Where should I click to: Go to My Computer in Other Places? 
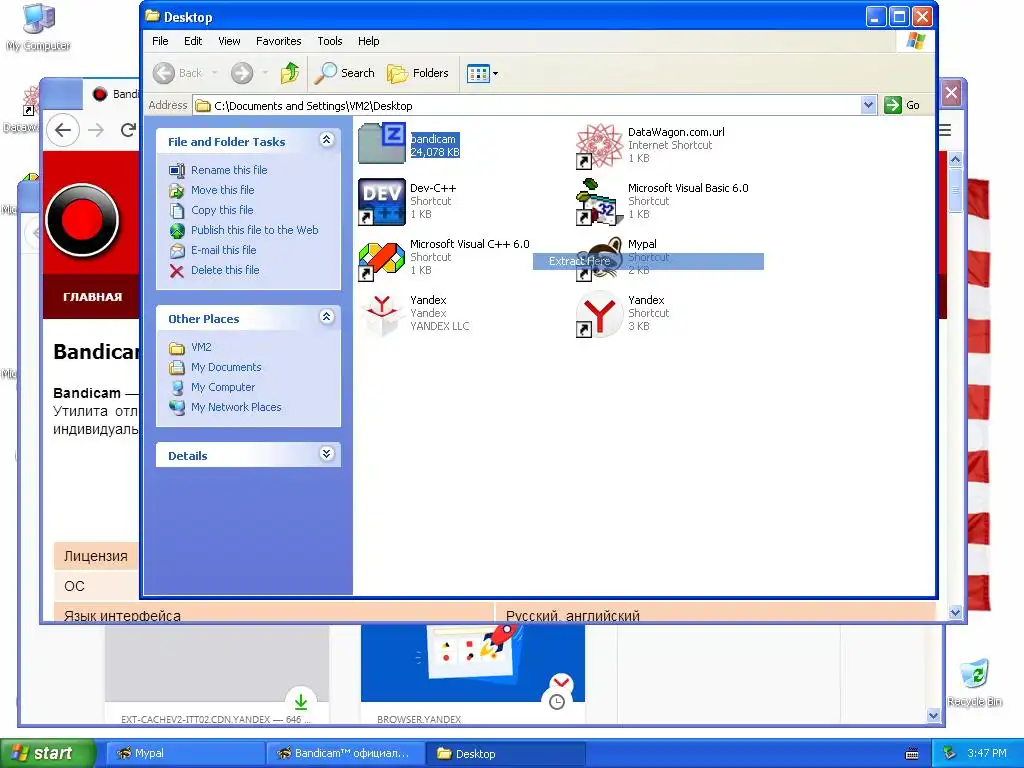(223, 387)
